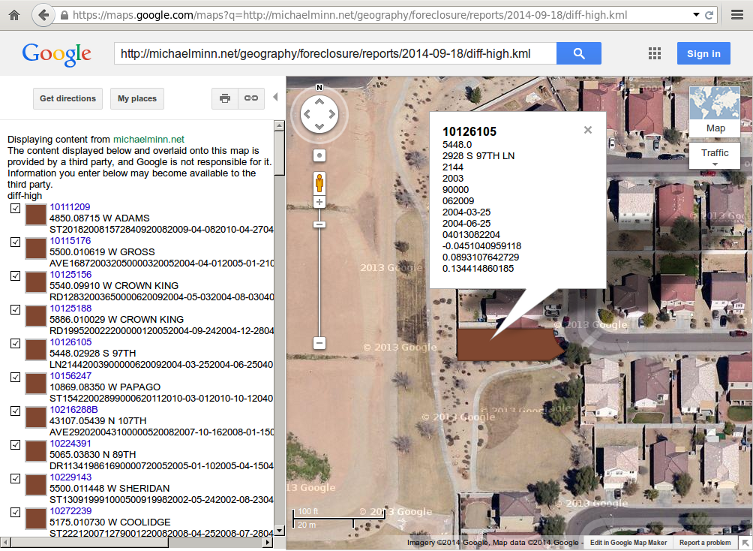The width and height of the screenshot is (753, 551).
Task: Click the blue Sign in button
Action: 703,54
